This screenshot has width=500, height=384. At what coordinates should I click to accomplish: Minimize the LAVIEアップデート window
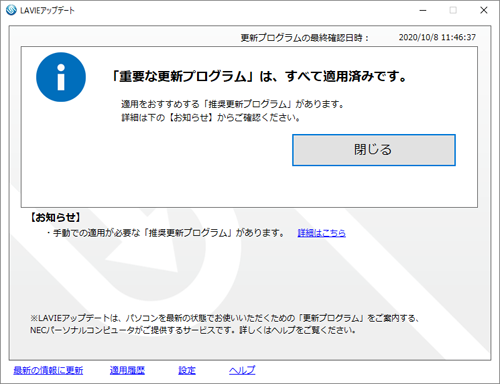tap(423, 10)
